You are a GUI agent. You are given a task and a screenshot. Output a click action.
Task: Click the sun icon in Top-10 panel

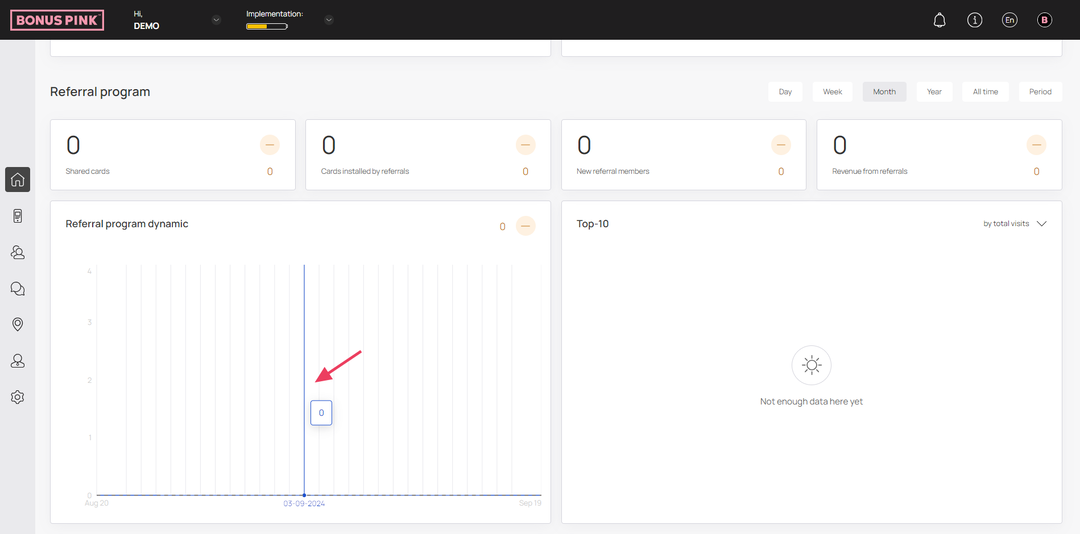[x=811, y=365]
